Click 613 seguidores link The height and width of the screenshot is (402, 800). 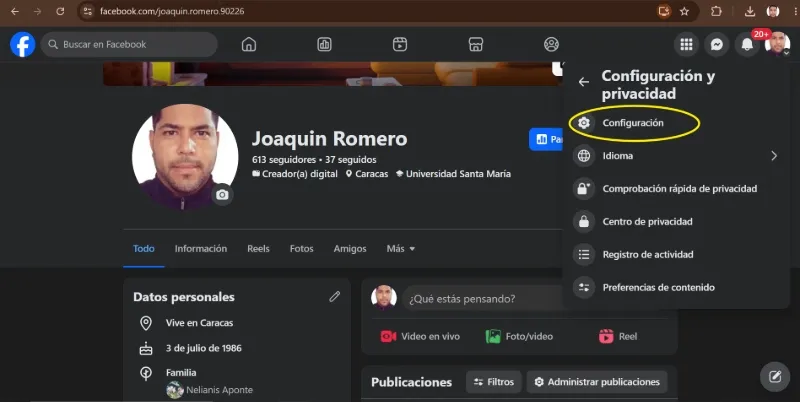(x=284, y=160)
